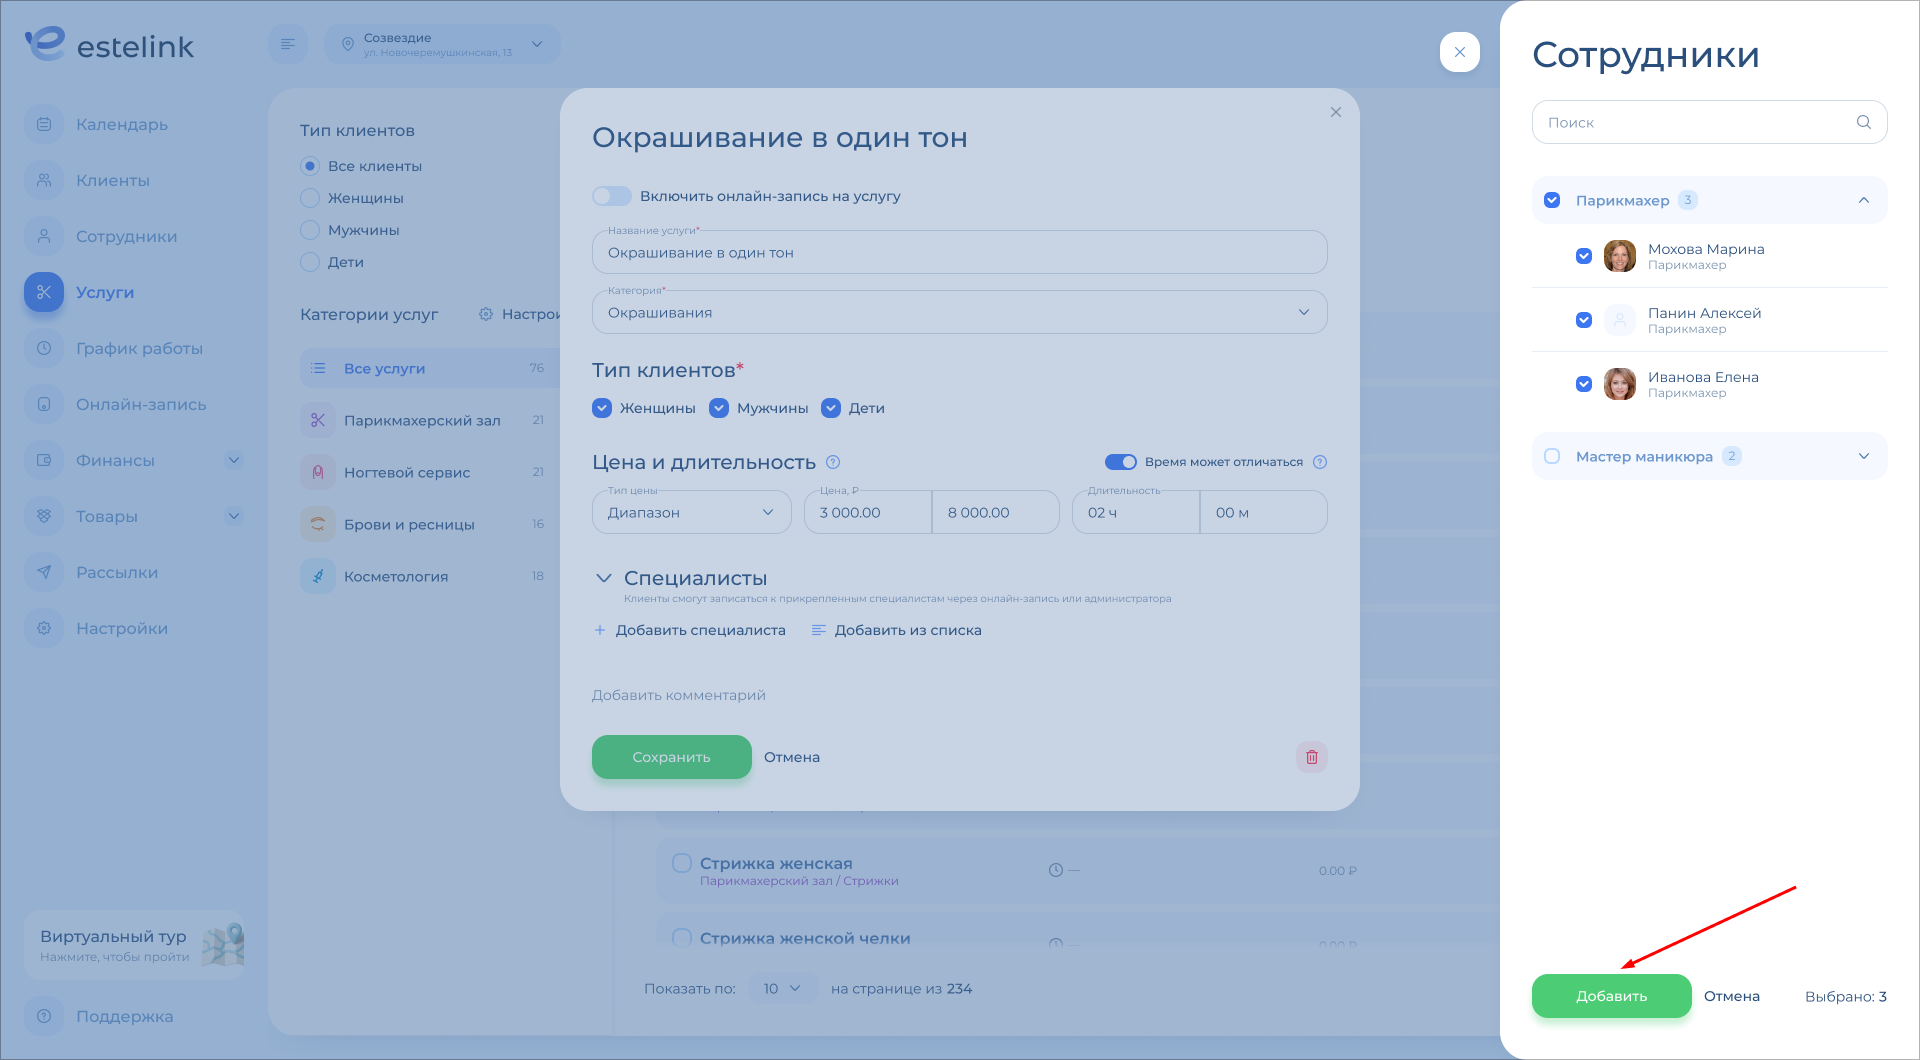Click help icon next to Цена и длительность
Image resolution: width=1920 pixels, height=1060 pixels.
click(x=833, y=462)
